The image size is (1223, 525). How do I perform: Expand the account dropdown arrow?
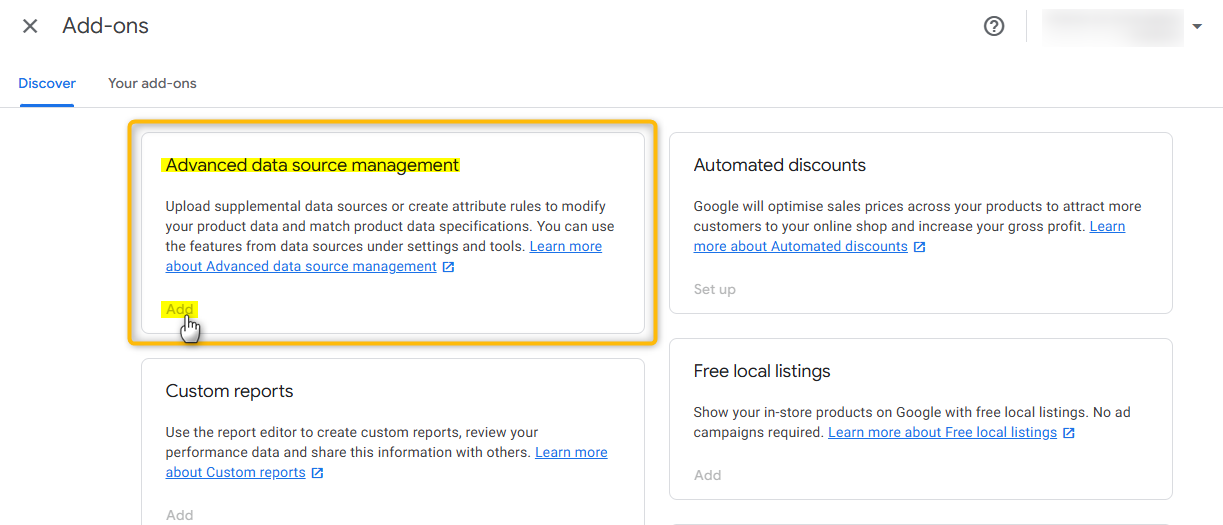(1197, 26)
